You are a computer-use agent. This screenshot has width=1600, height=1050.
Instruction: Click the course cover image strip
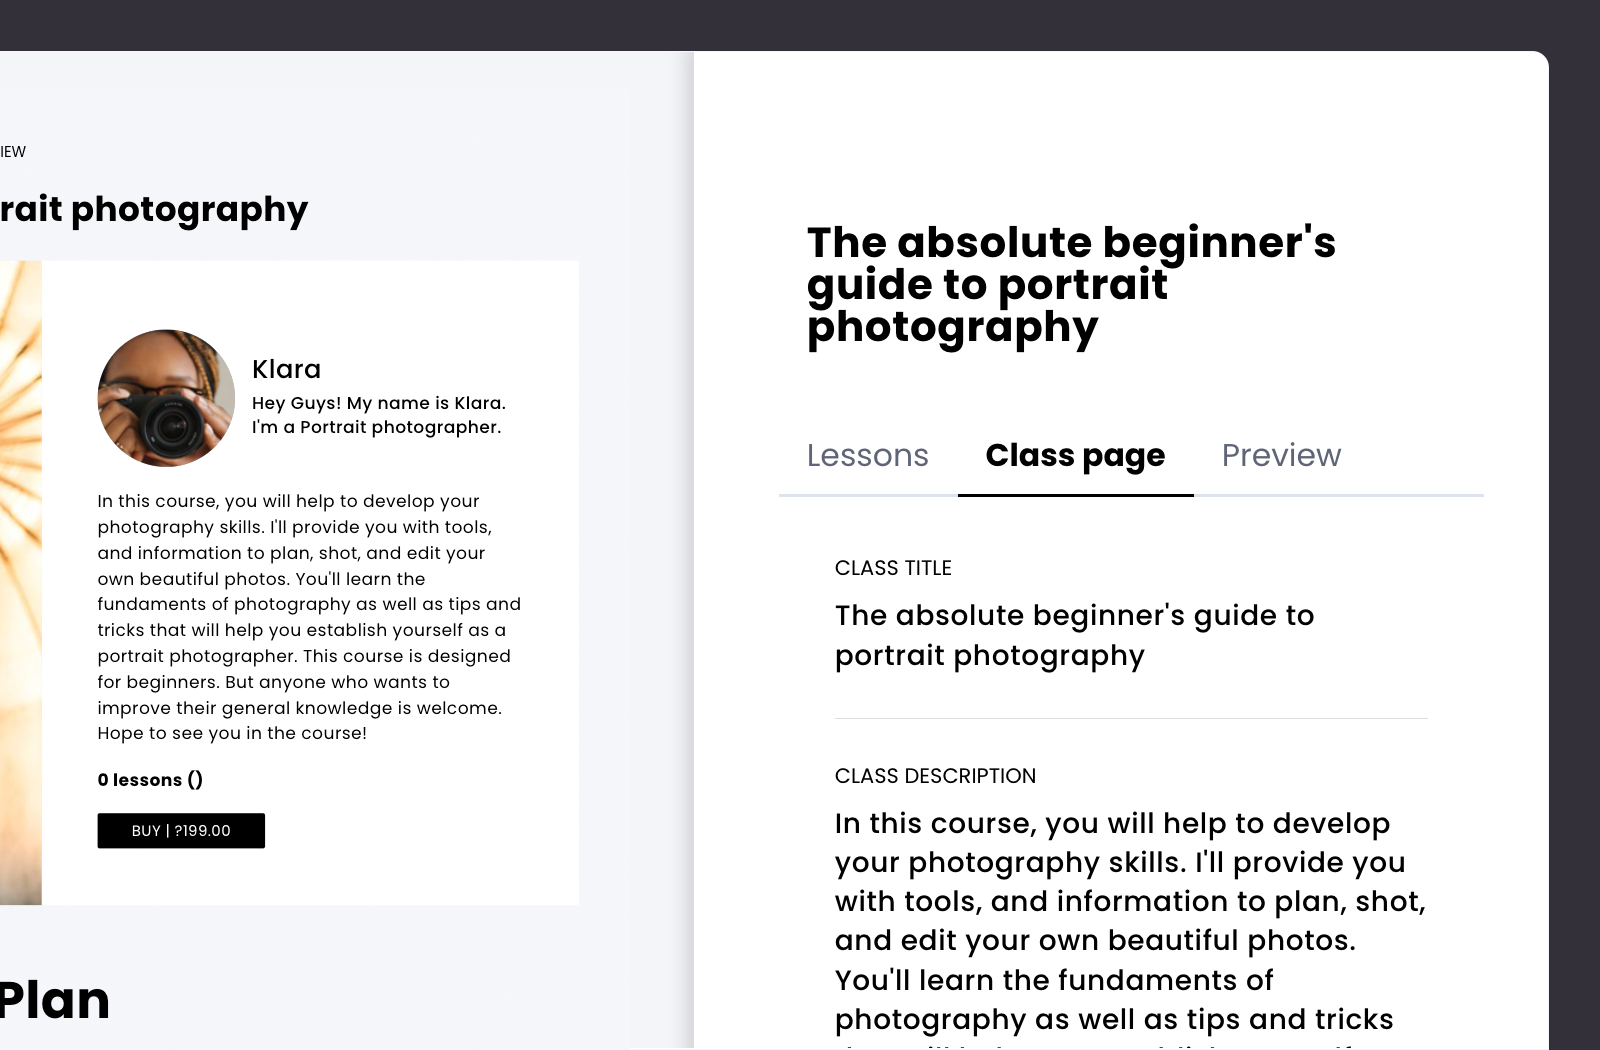[20, 582]
